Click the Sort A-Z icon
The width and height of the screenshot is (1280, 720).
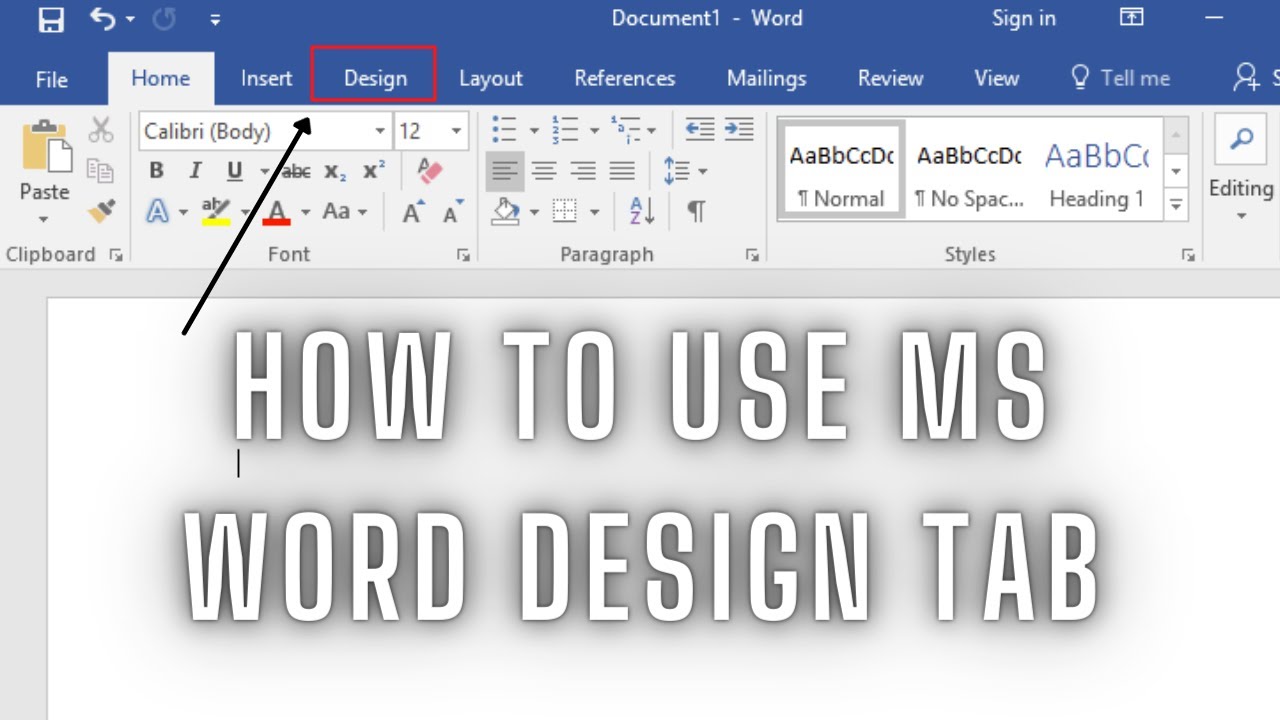pos(642,211)
